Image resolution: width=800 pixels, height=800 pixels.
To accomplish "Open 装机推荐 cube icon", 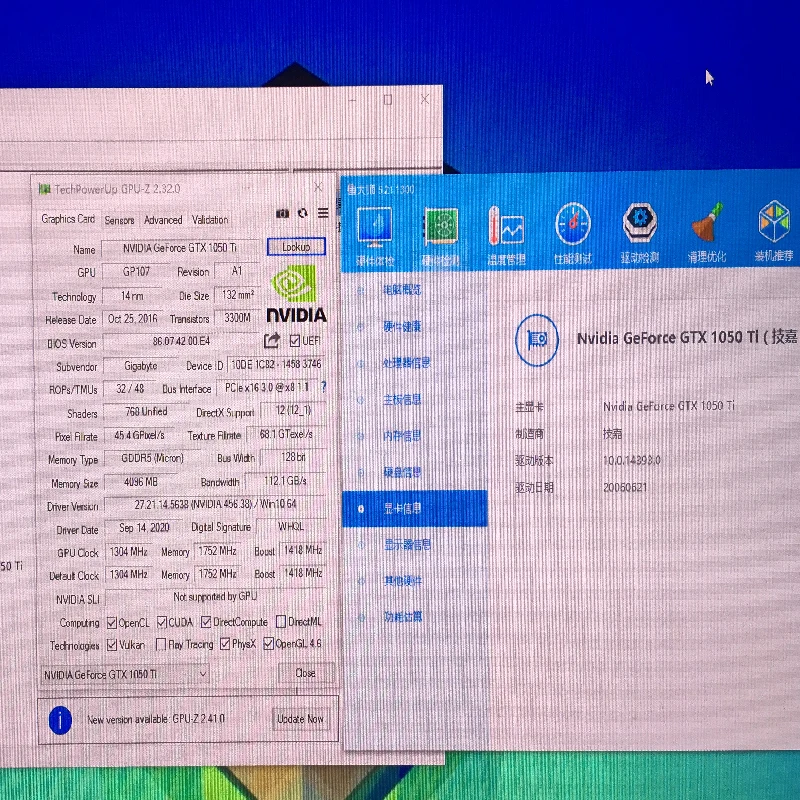I will 774,231.
